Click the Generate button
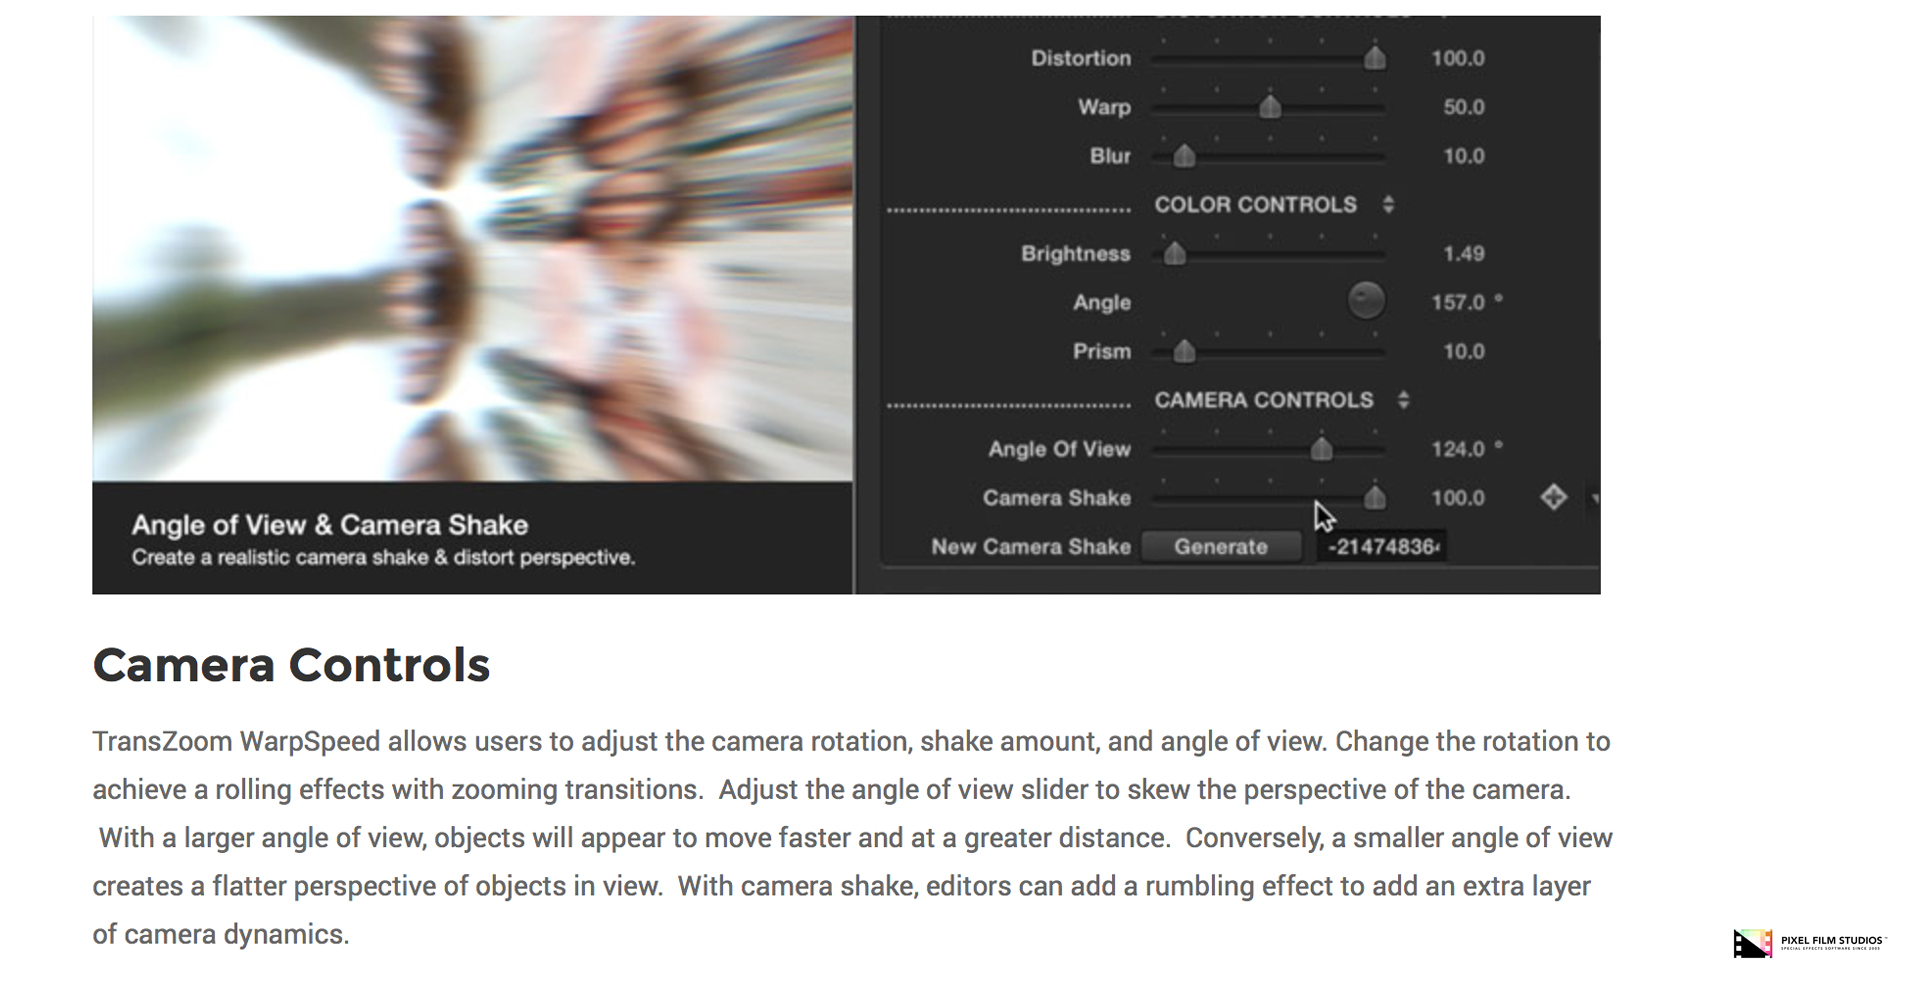 tap(1221, 546)
